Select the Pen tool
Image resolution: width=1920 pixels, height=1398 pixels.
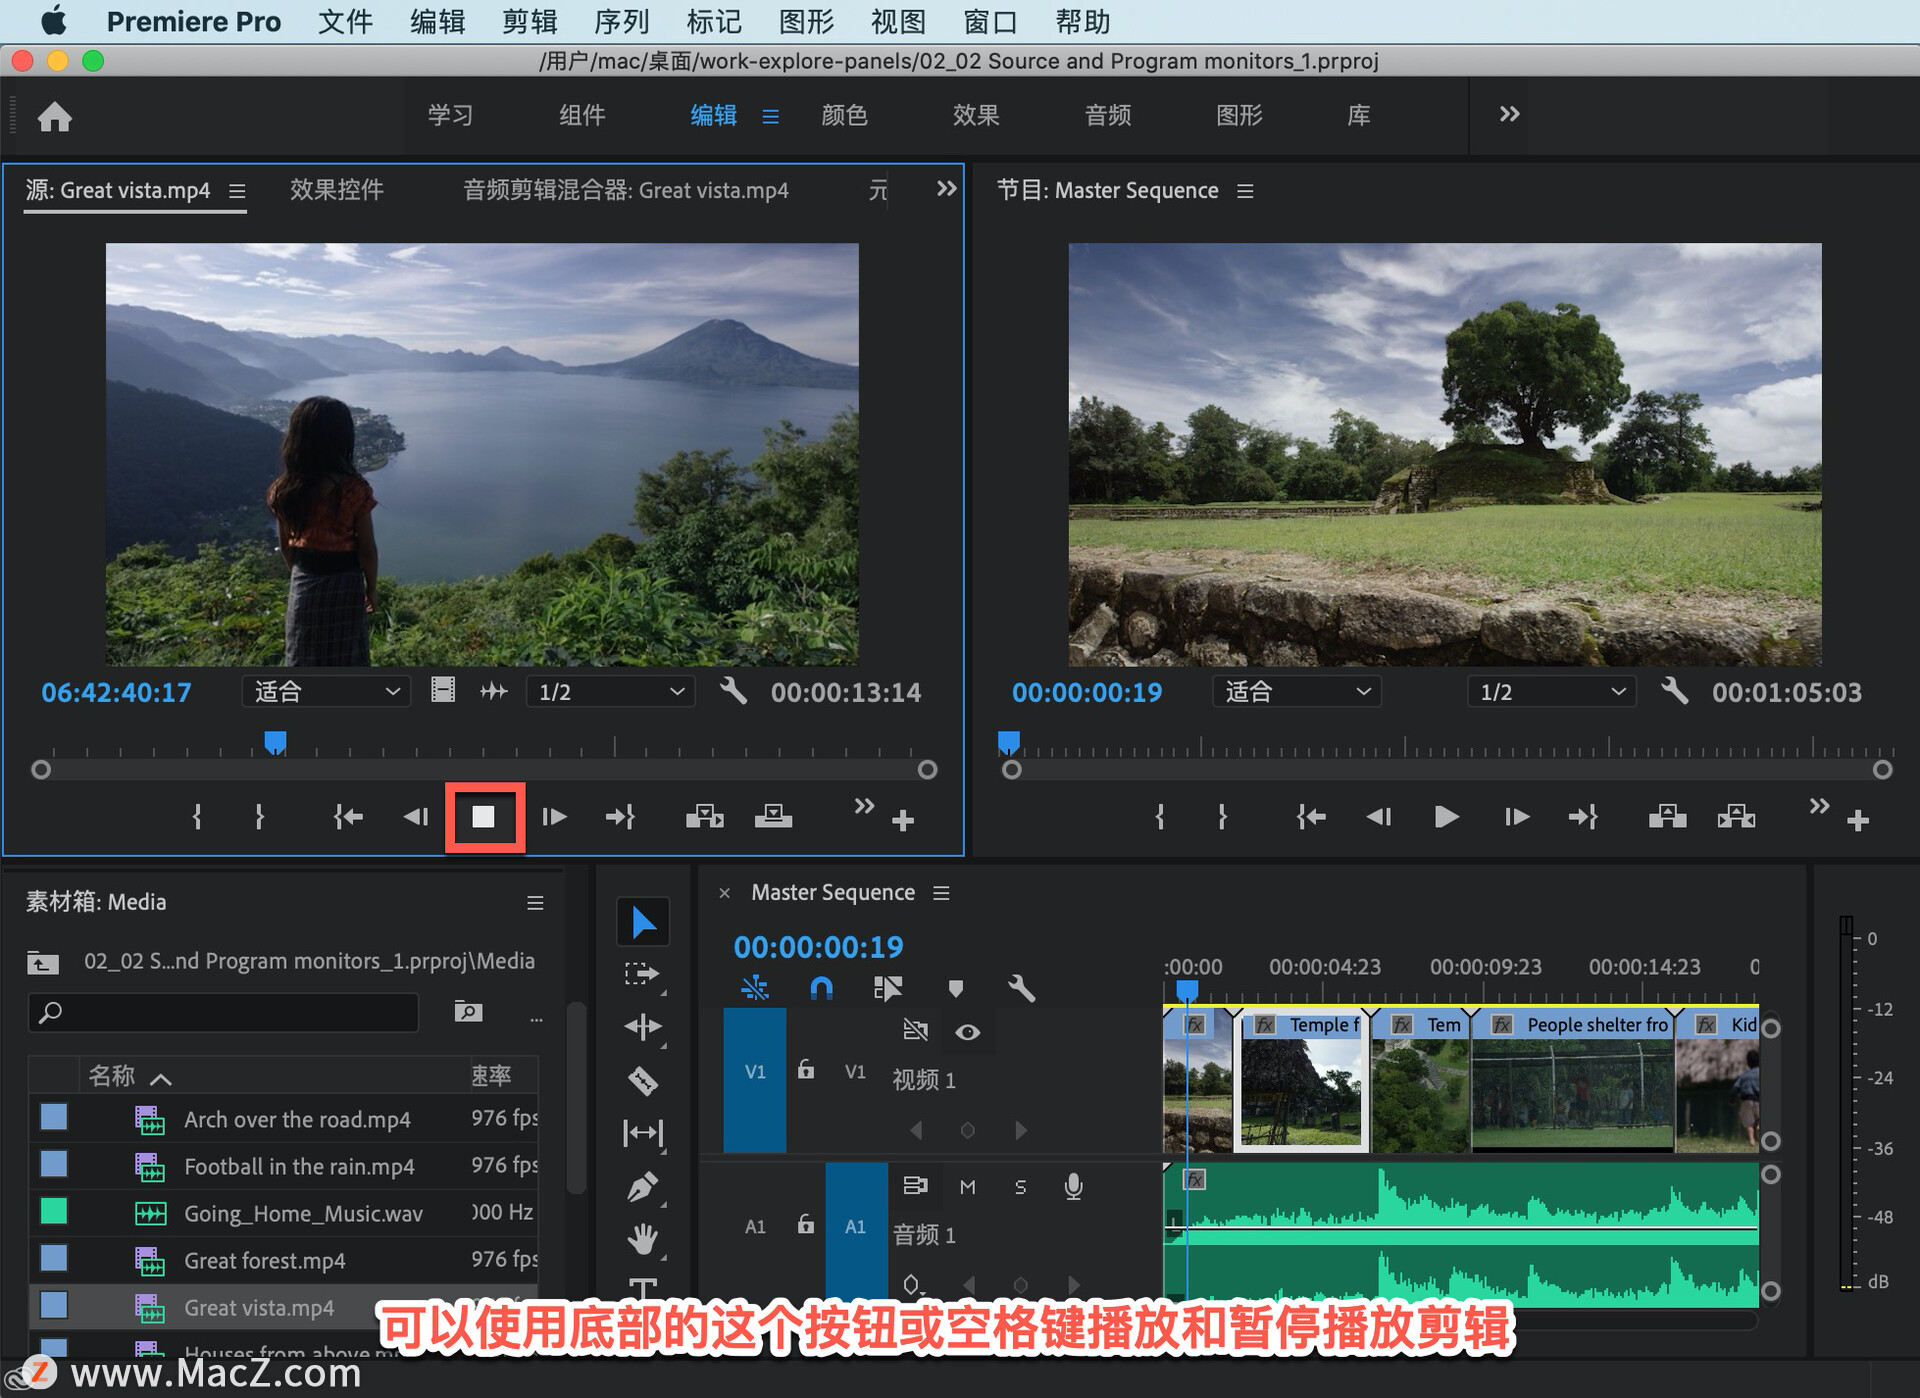tap(643, 1187)
